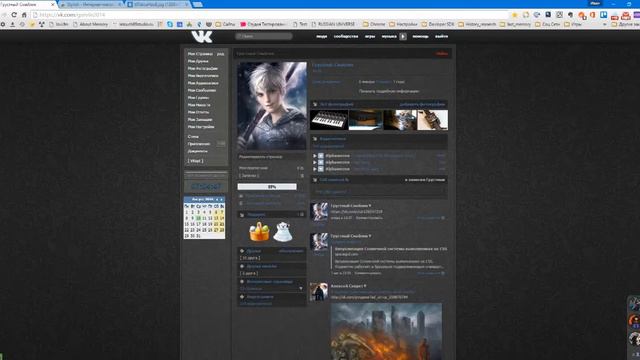640x360 pixels.
Task: Click the large profile avatar picture
Action: [x=272, y=106]
